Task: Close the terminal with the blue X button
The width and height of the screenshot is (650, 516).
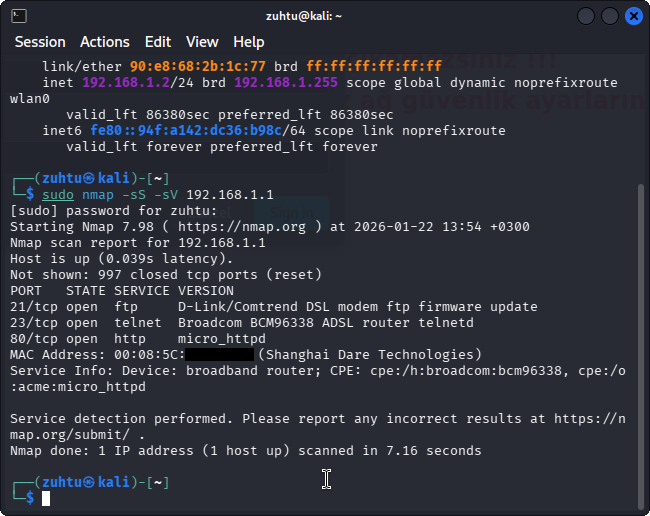Action: coord(634,16)
